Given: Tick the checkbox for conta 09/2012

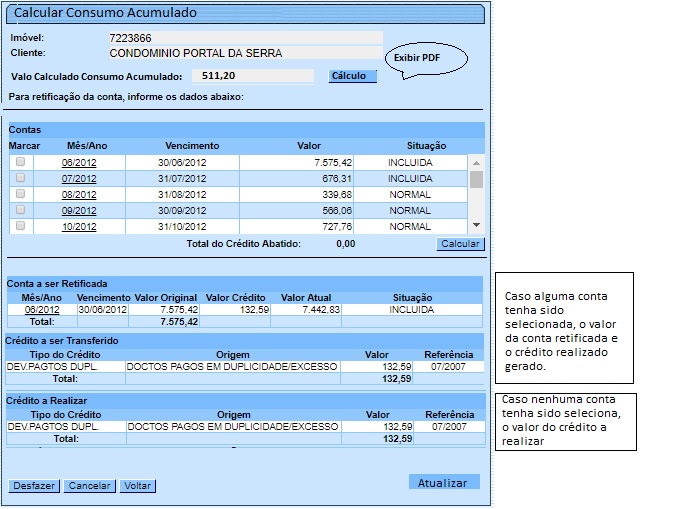Looking at the screenshot, I should 20,210.
